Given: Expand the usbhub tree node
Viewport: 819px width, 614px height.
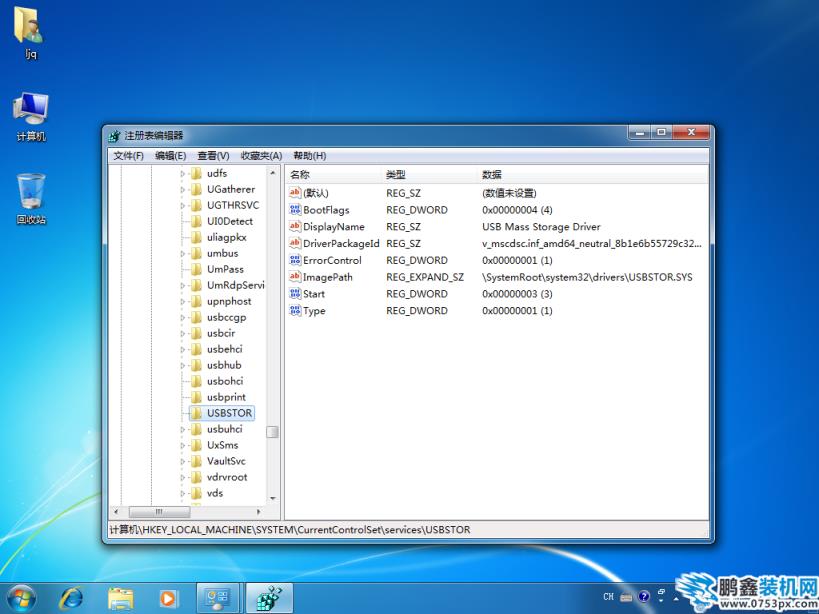Looking at the screenshot, I should tap(183, 365).
